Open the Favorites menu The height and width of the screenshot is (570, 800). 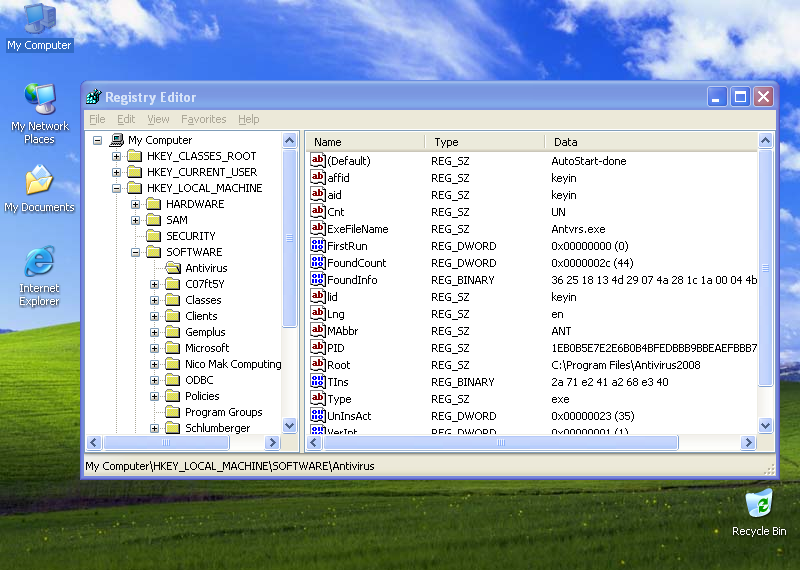(x=203, y=119)
